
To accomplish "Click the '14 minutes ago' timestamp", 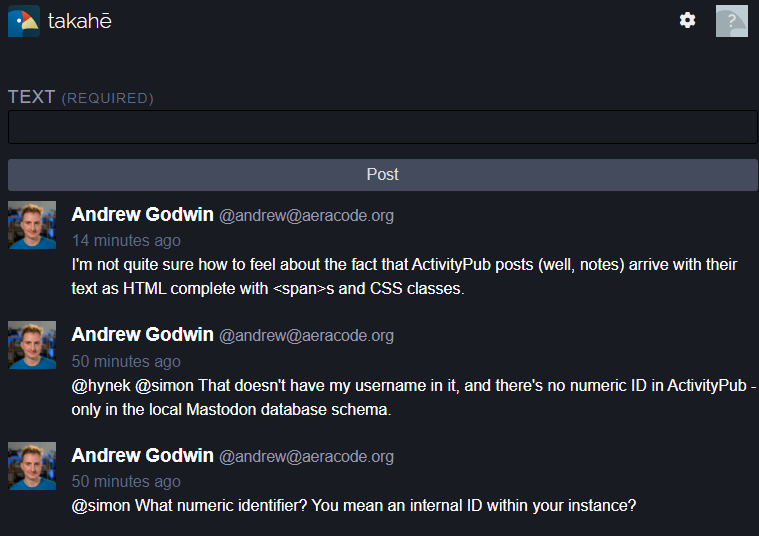I will (x=126, y=240).
